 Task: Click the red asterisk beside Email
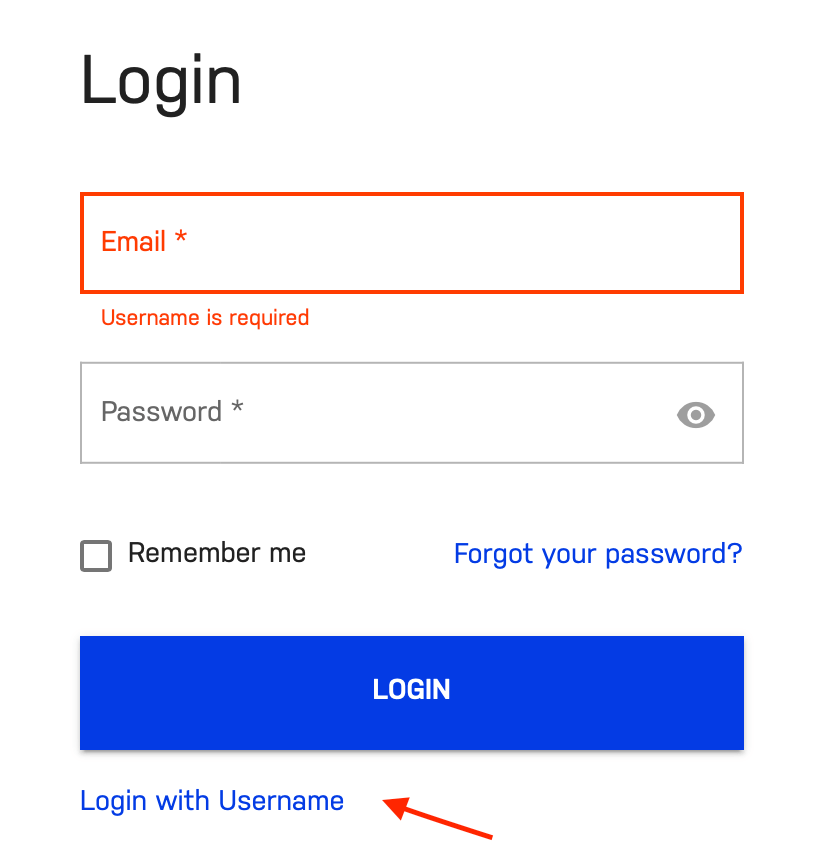click(x=181, y=237)
